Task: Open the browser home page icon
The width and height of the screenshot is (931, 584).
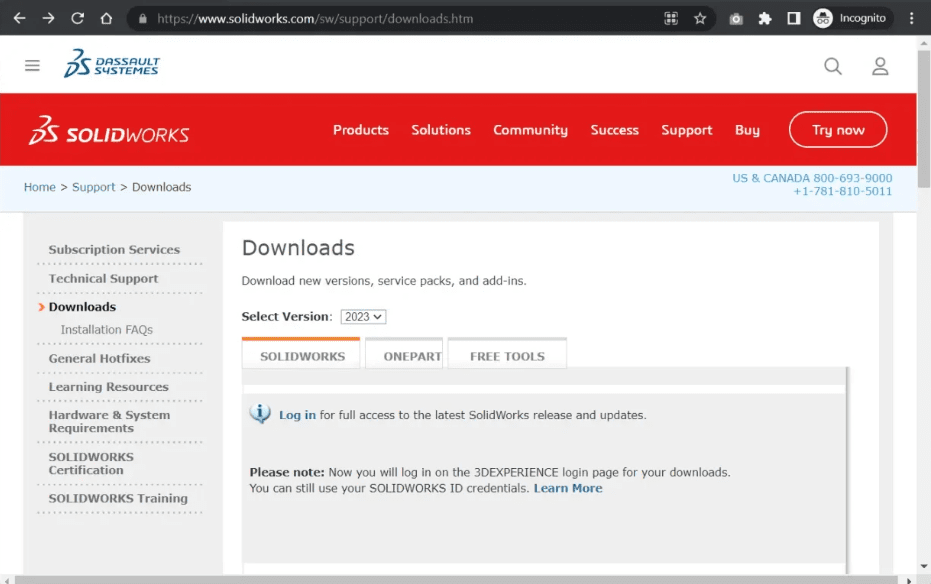Action: point(106,18)
